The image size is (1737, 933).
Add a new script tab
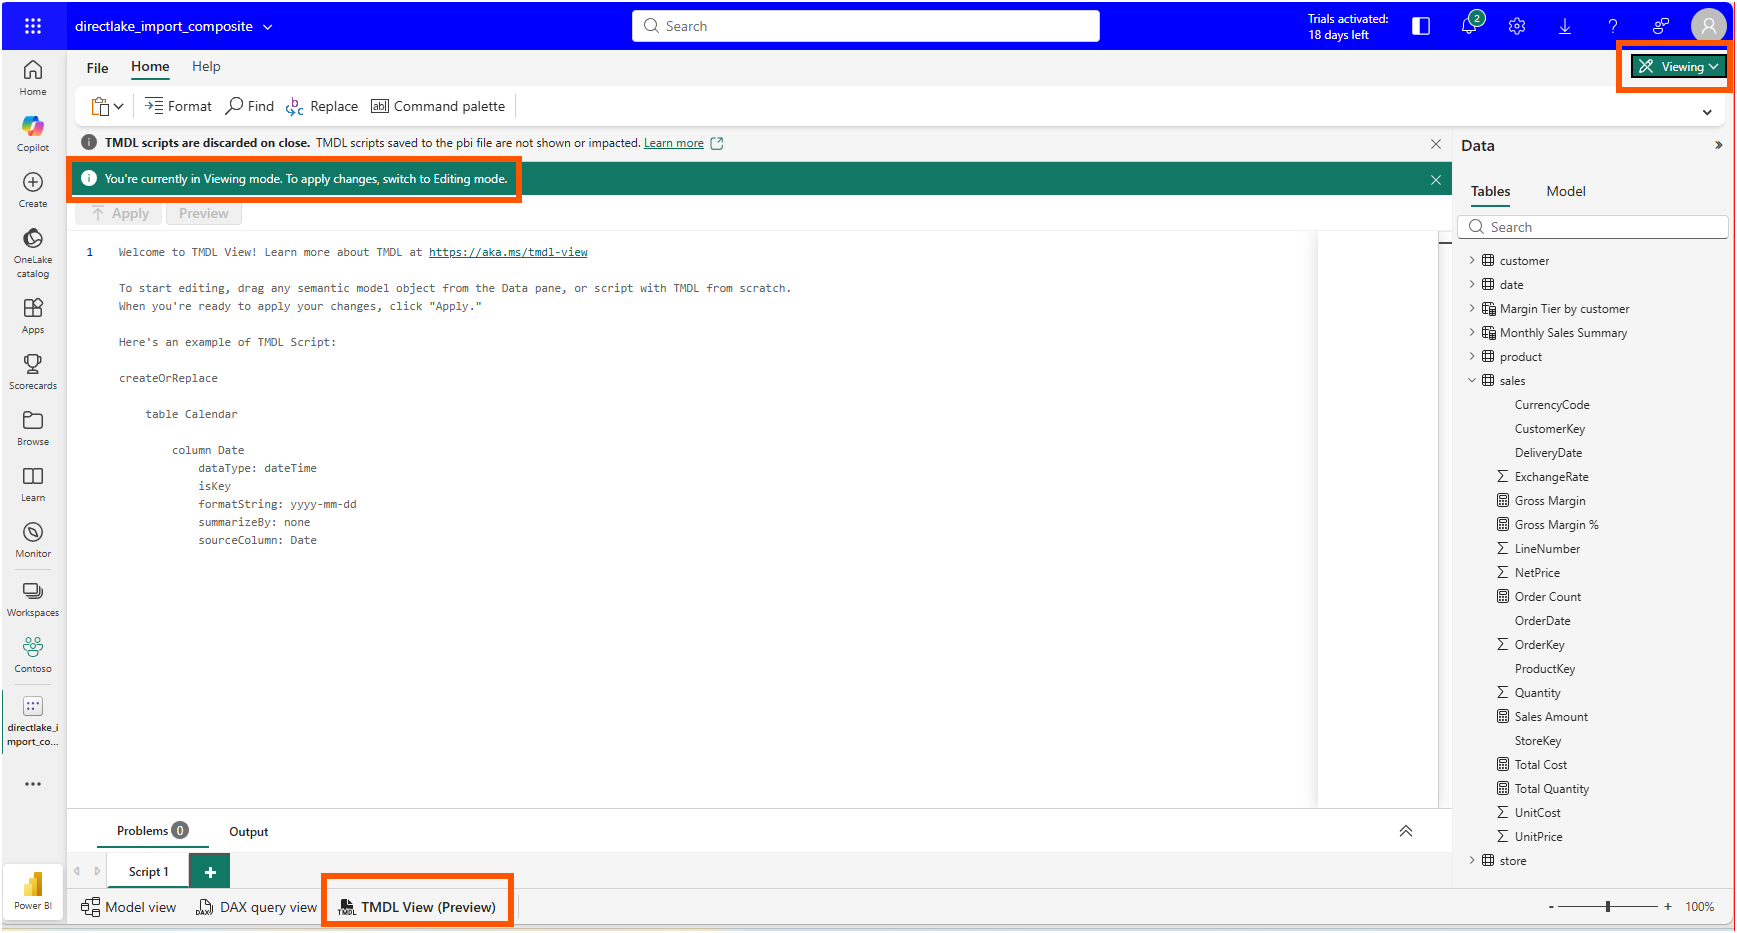[x=210, y=872]
